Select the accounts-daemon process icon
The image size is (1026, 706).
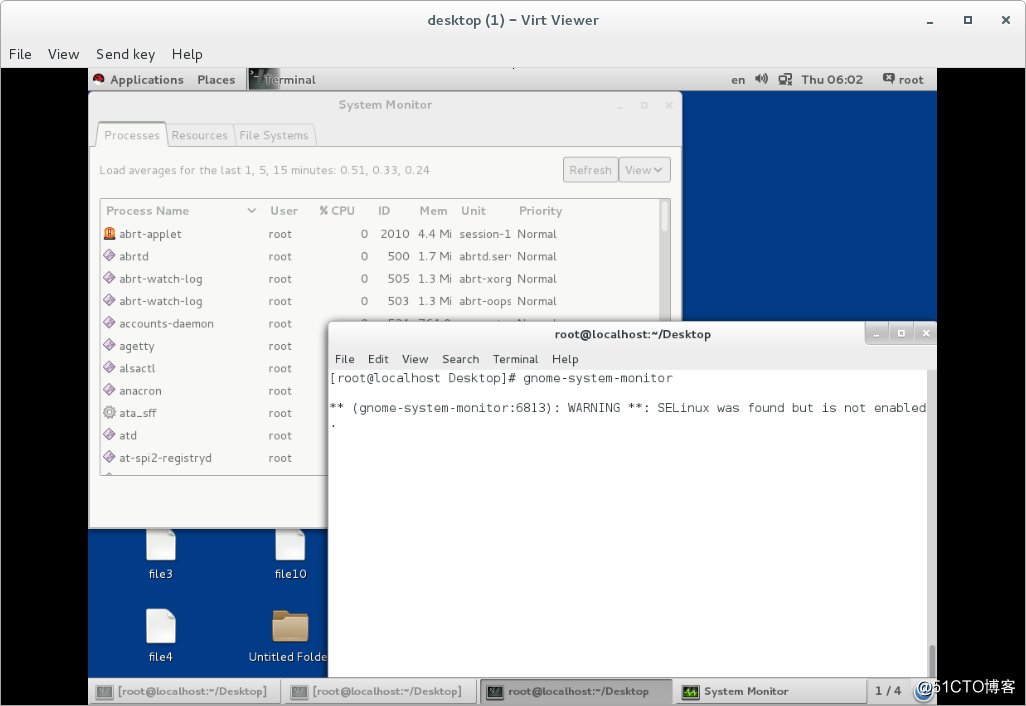click(x=110, y=323)
